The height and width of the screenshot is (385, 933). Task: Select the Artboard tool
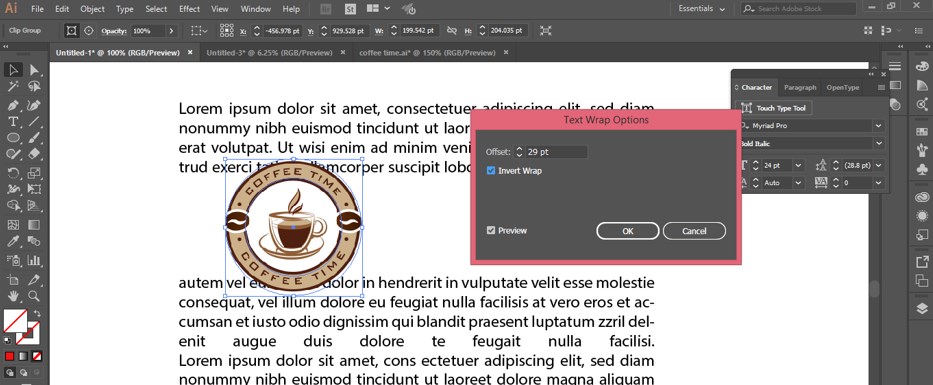click(x=12, y=280)
